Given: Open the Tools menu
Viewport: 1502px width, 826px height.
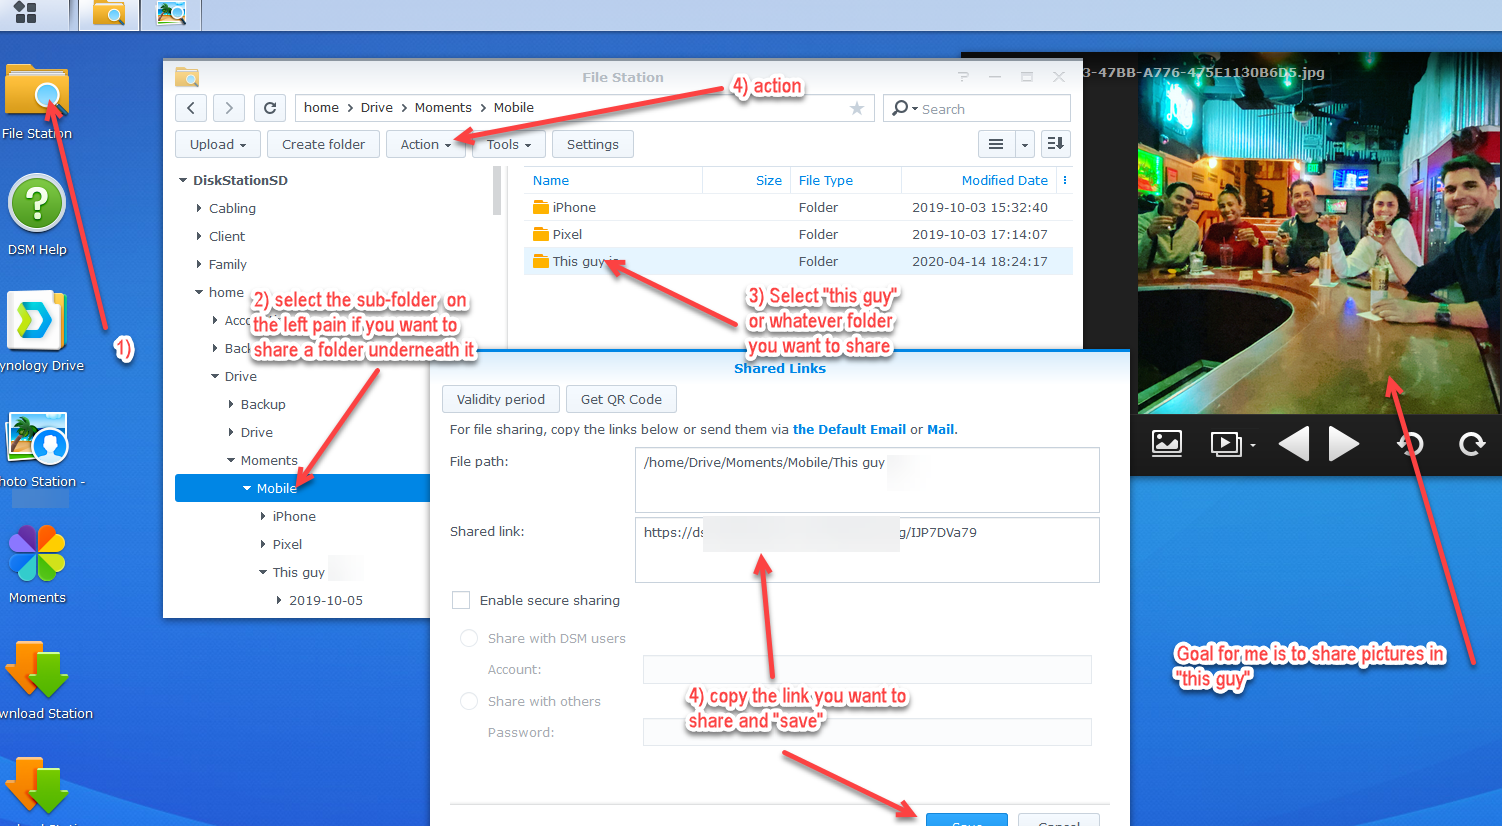Looking at the screenshot, I should click(x=508, y=144).
